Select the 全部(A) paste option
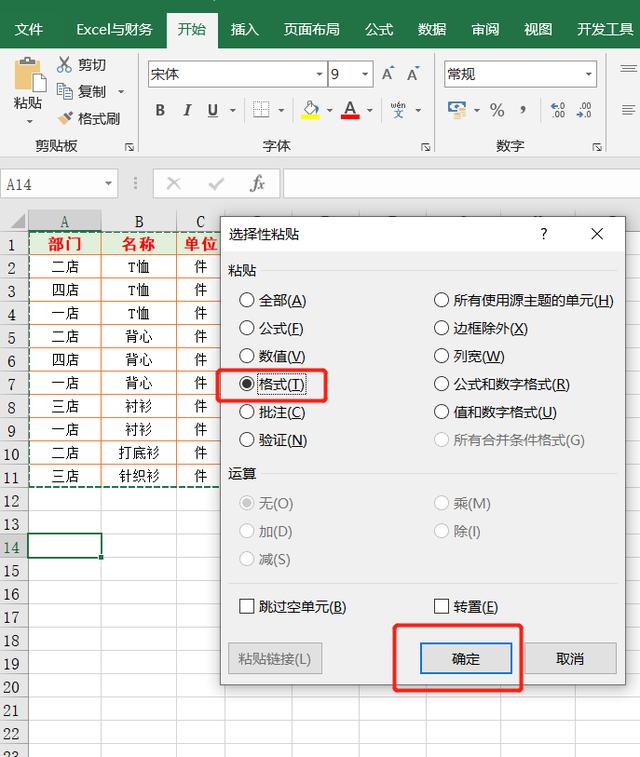Screen dimensions: 640x757 coord(272,300)
